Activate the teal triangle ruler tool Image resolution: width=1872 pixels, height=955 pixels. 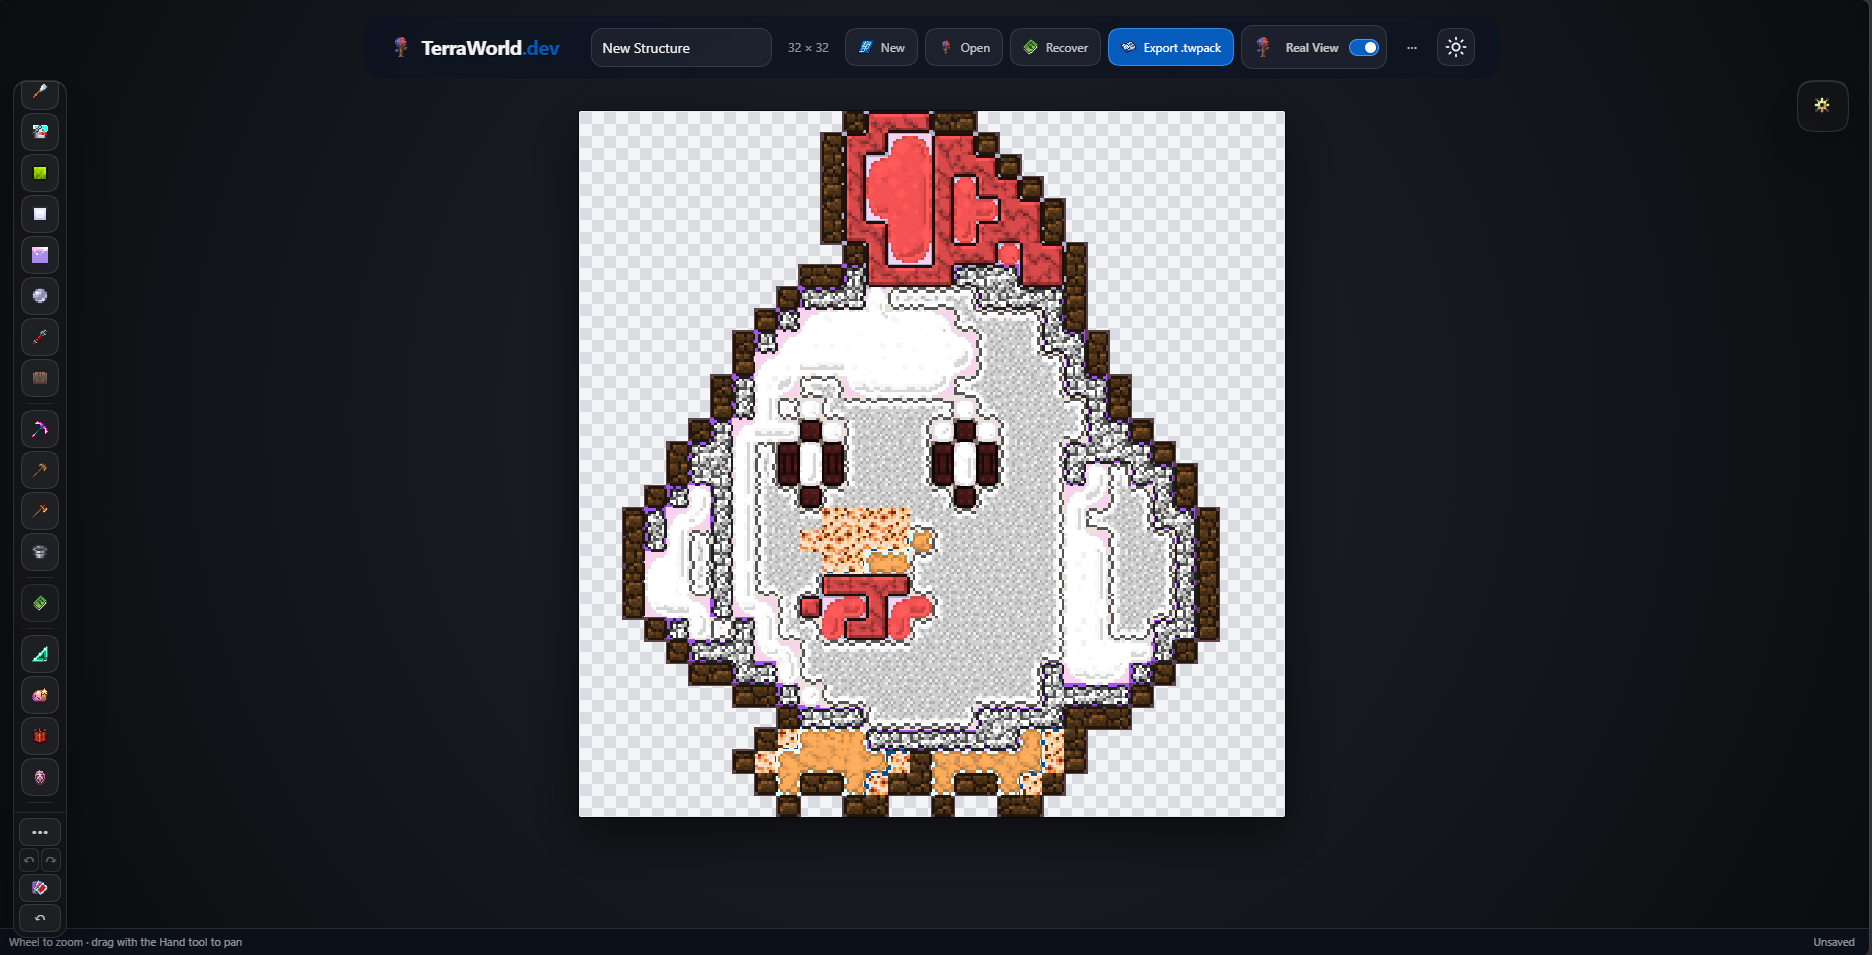click(x=40, y=654)
